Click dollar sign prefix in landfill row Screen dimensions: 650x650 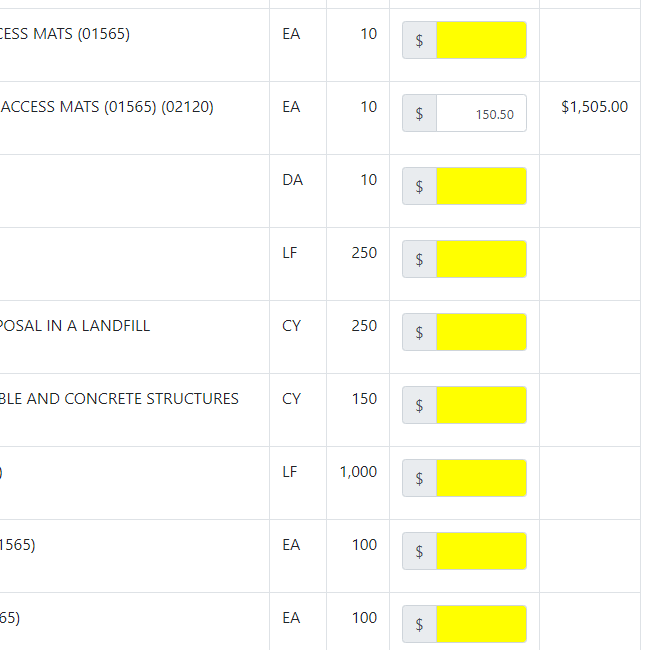point(420,332)
